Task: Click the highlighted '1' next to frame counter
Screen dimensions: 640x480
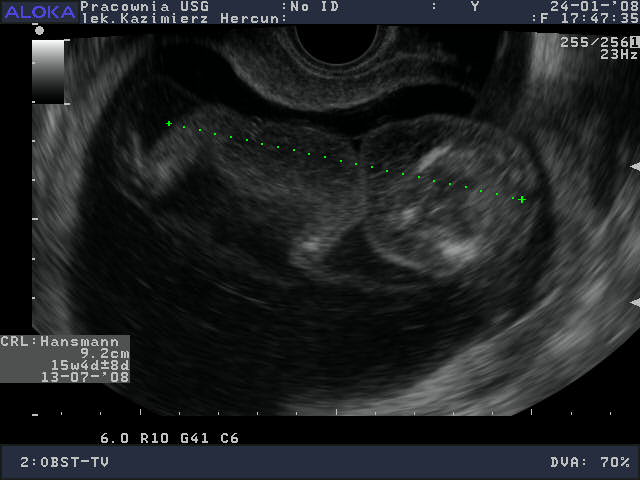Action: click(634, 42)
